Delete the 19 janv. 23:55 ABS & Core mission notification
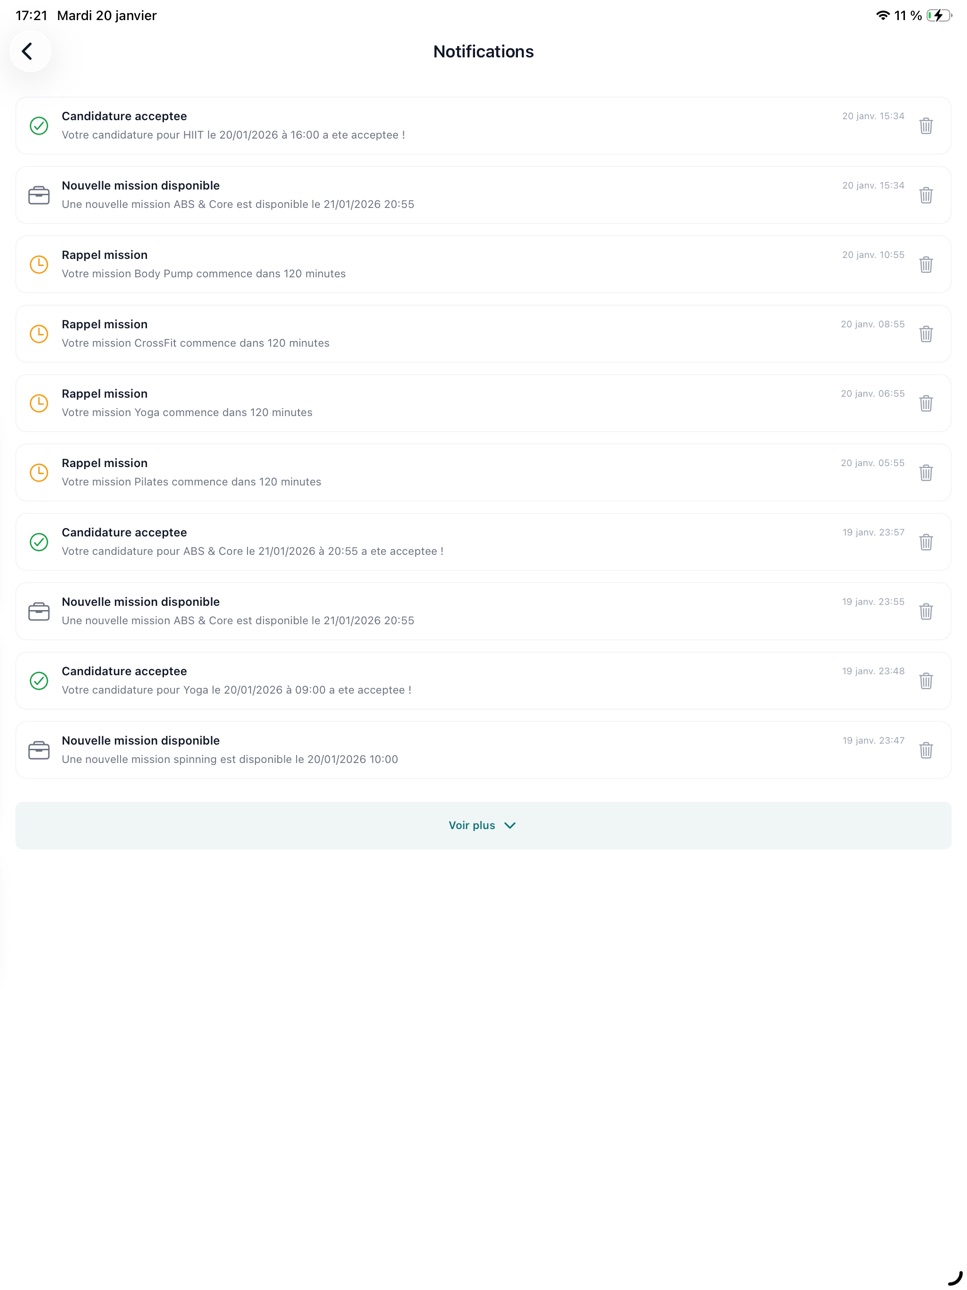The height and width of the screenshot is (1290, 967). pyautogui.click(x=926, y=611)
